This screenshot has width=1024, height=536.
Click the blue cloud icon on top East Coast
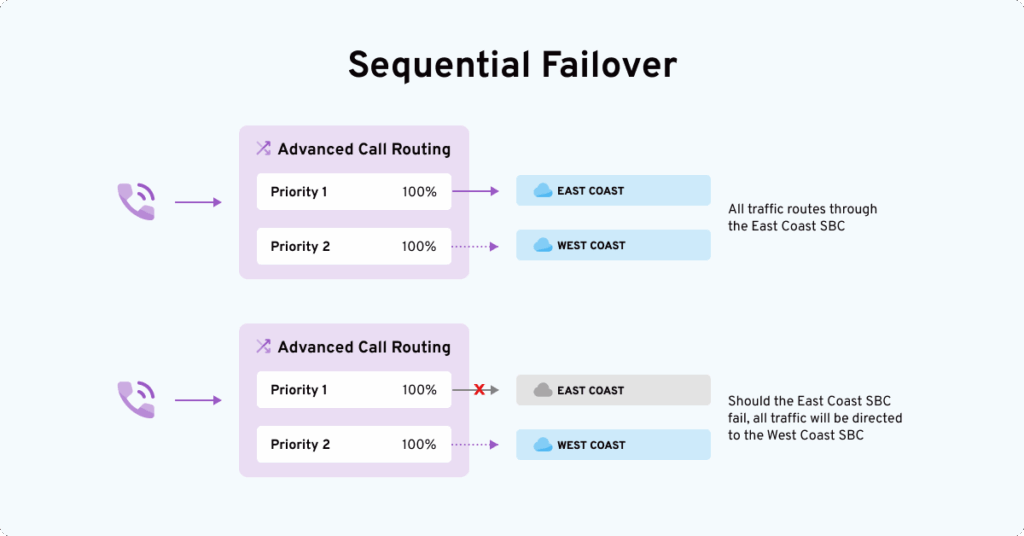tap(543, 190)
